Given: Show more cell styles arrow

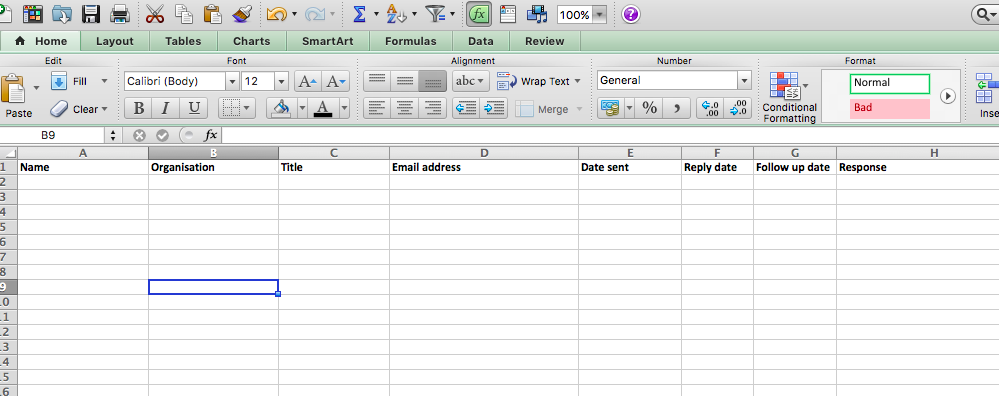Looking at the screenshot, I should pos(948,96).
